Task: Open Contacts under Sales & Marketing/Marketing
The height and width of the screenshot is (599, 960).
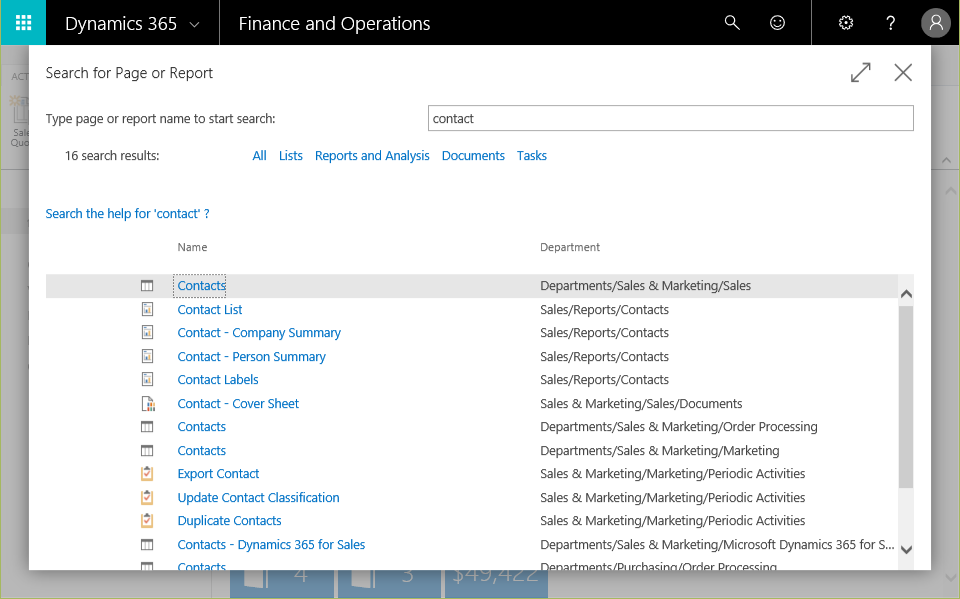Action: pyautogui.click(x=201, y=451)
